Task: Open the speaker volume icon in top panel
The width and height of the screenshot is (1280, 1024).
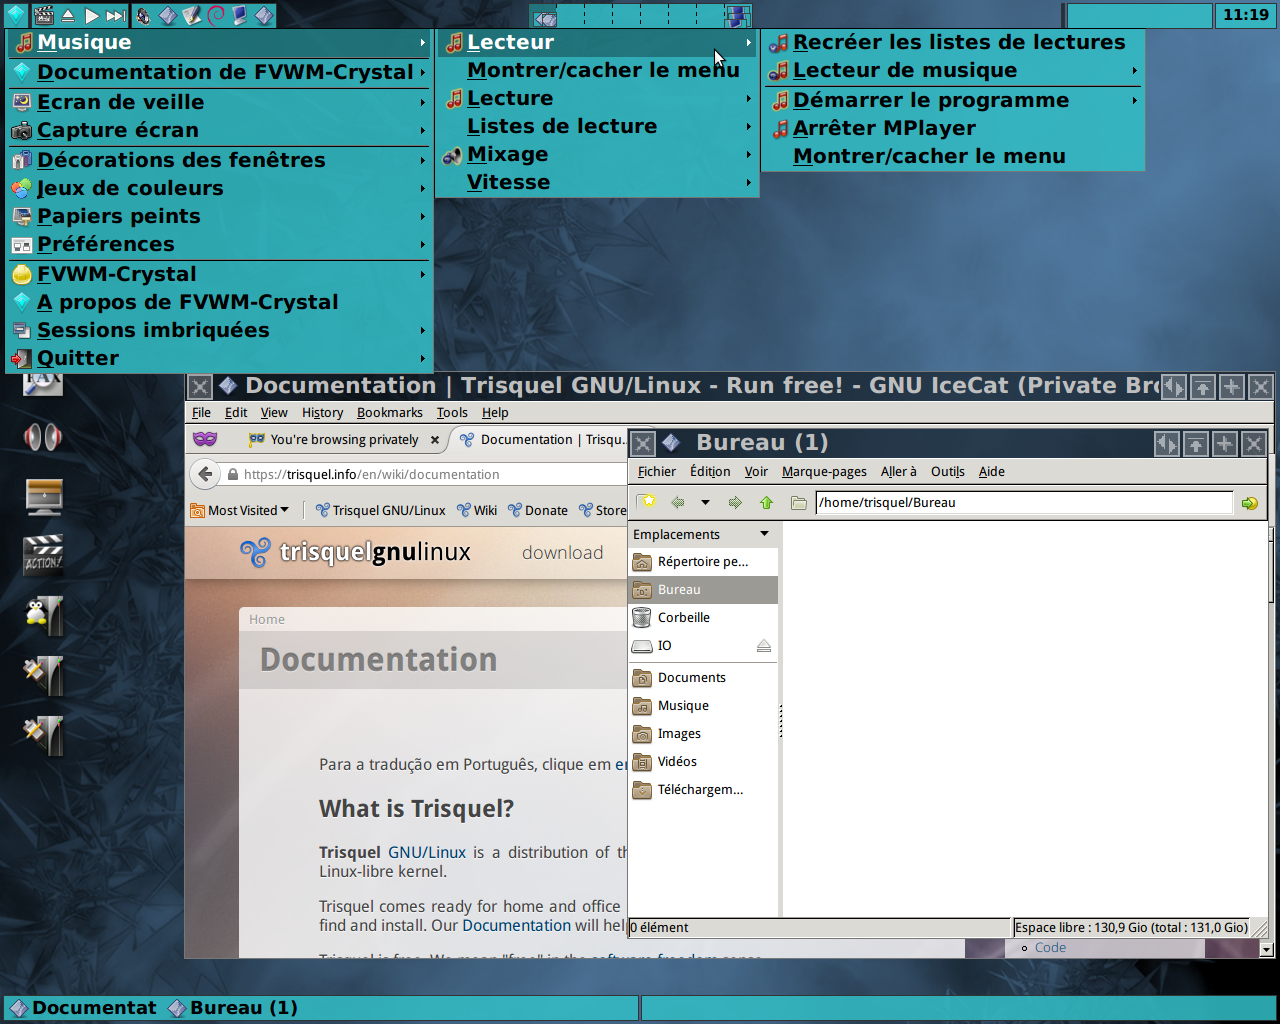Action: click(x=143, y=15)
